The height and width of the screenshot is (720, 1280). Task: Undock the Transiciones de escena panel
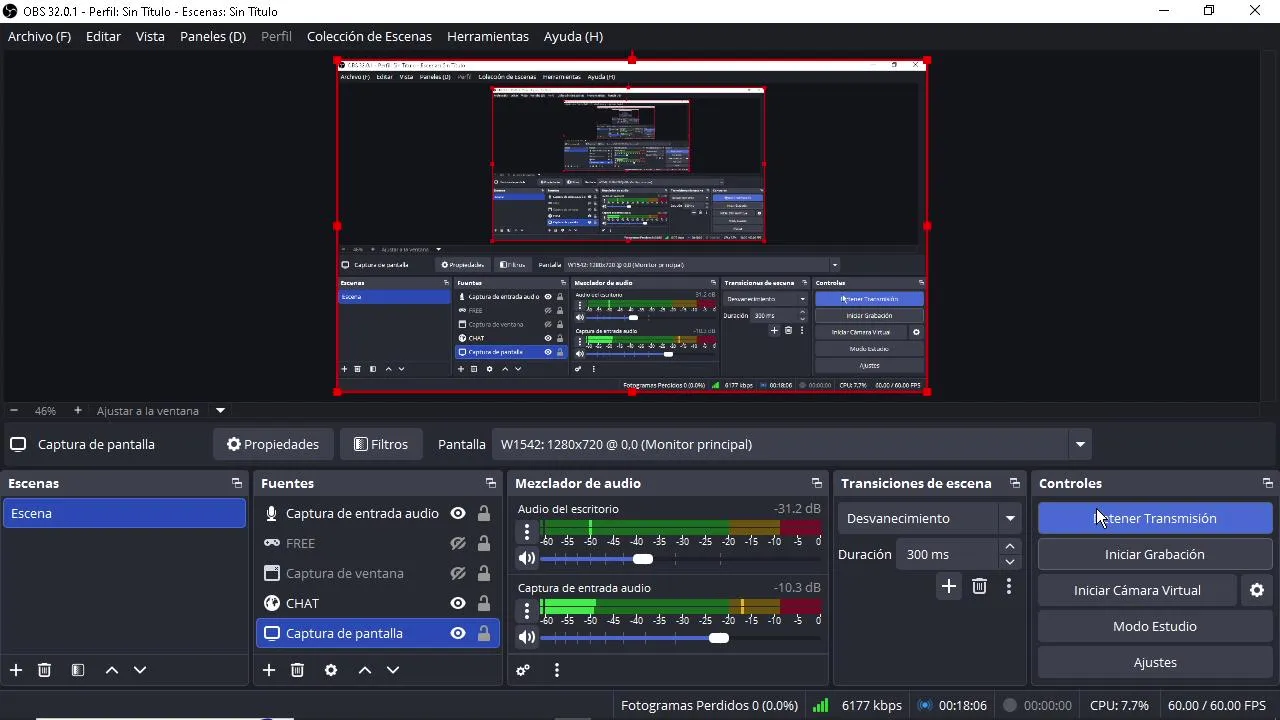(x=1015, y=483)
